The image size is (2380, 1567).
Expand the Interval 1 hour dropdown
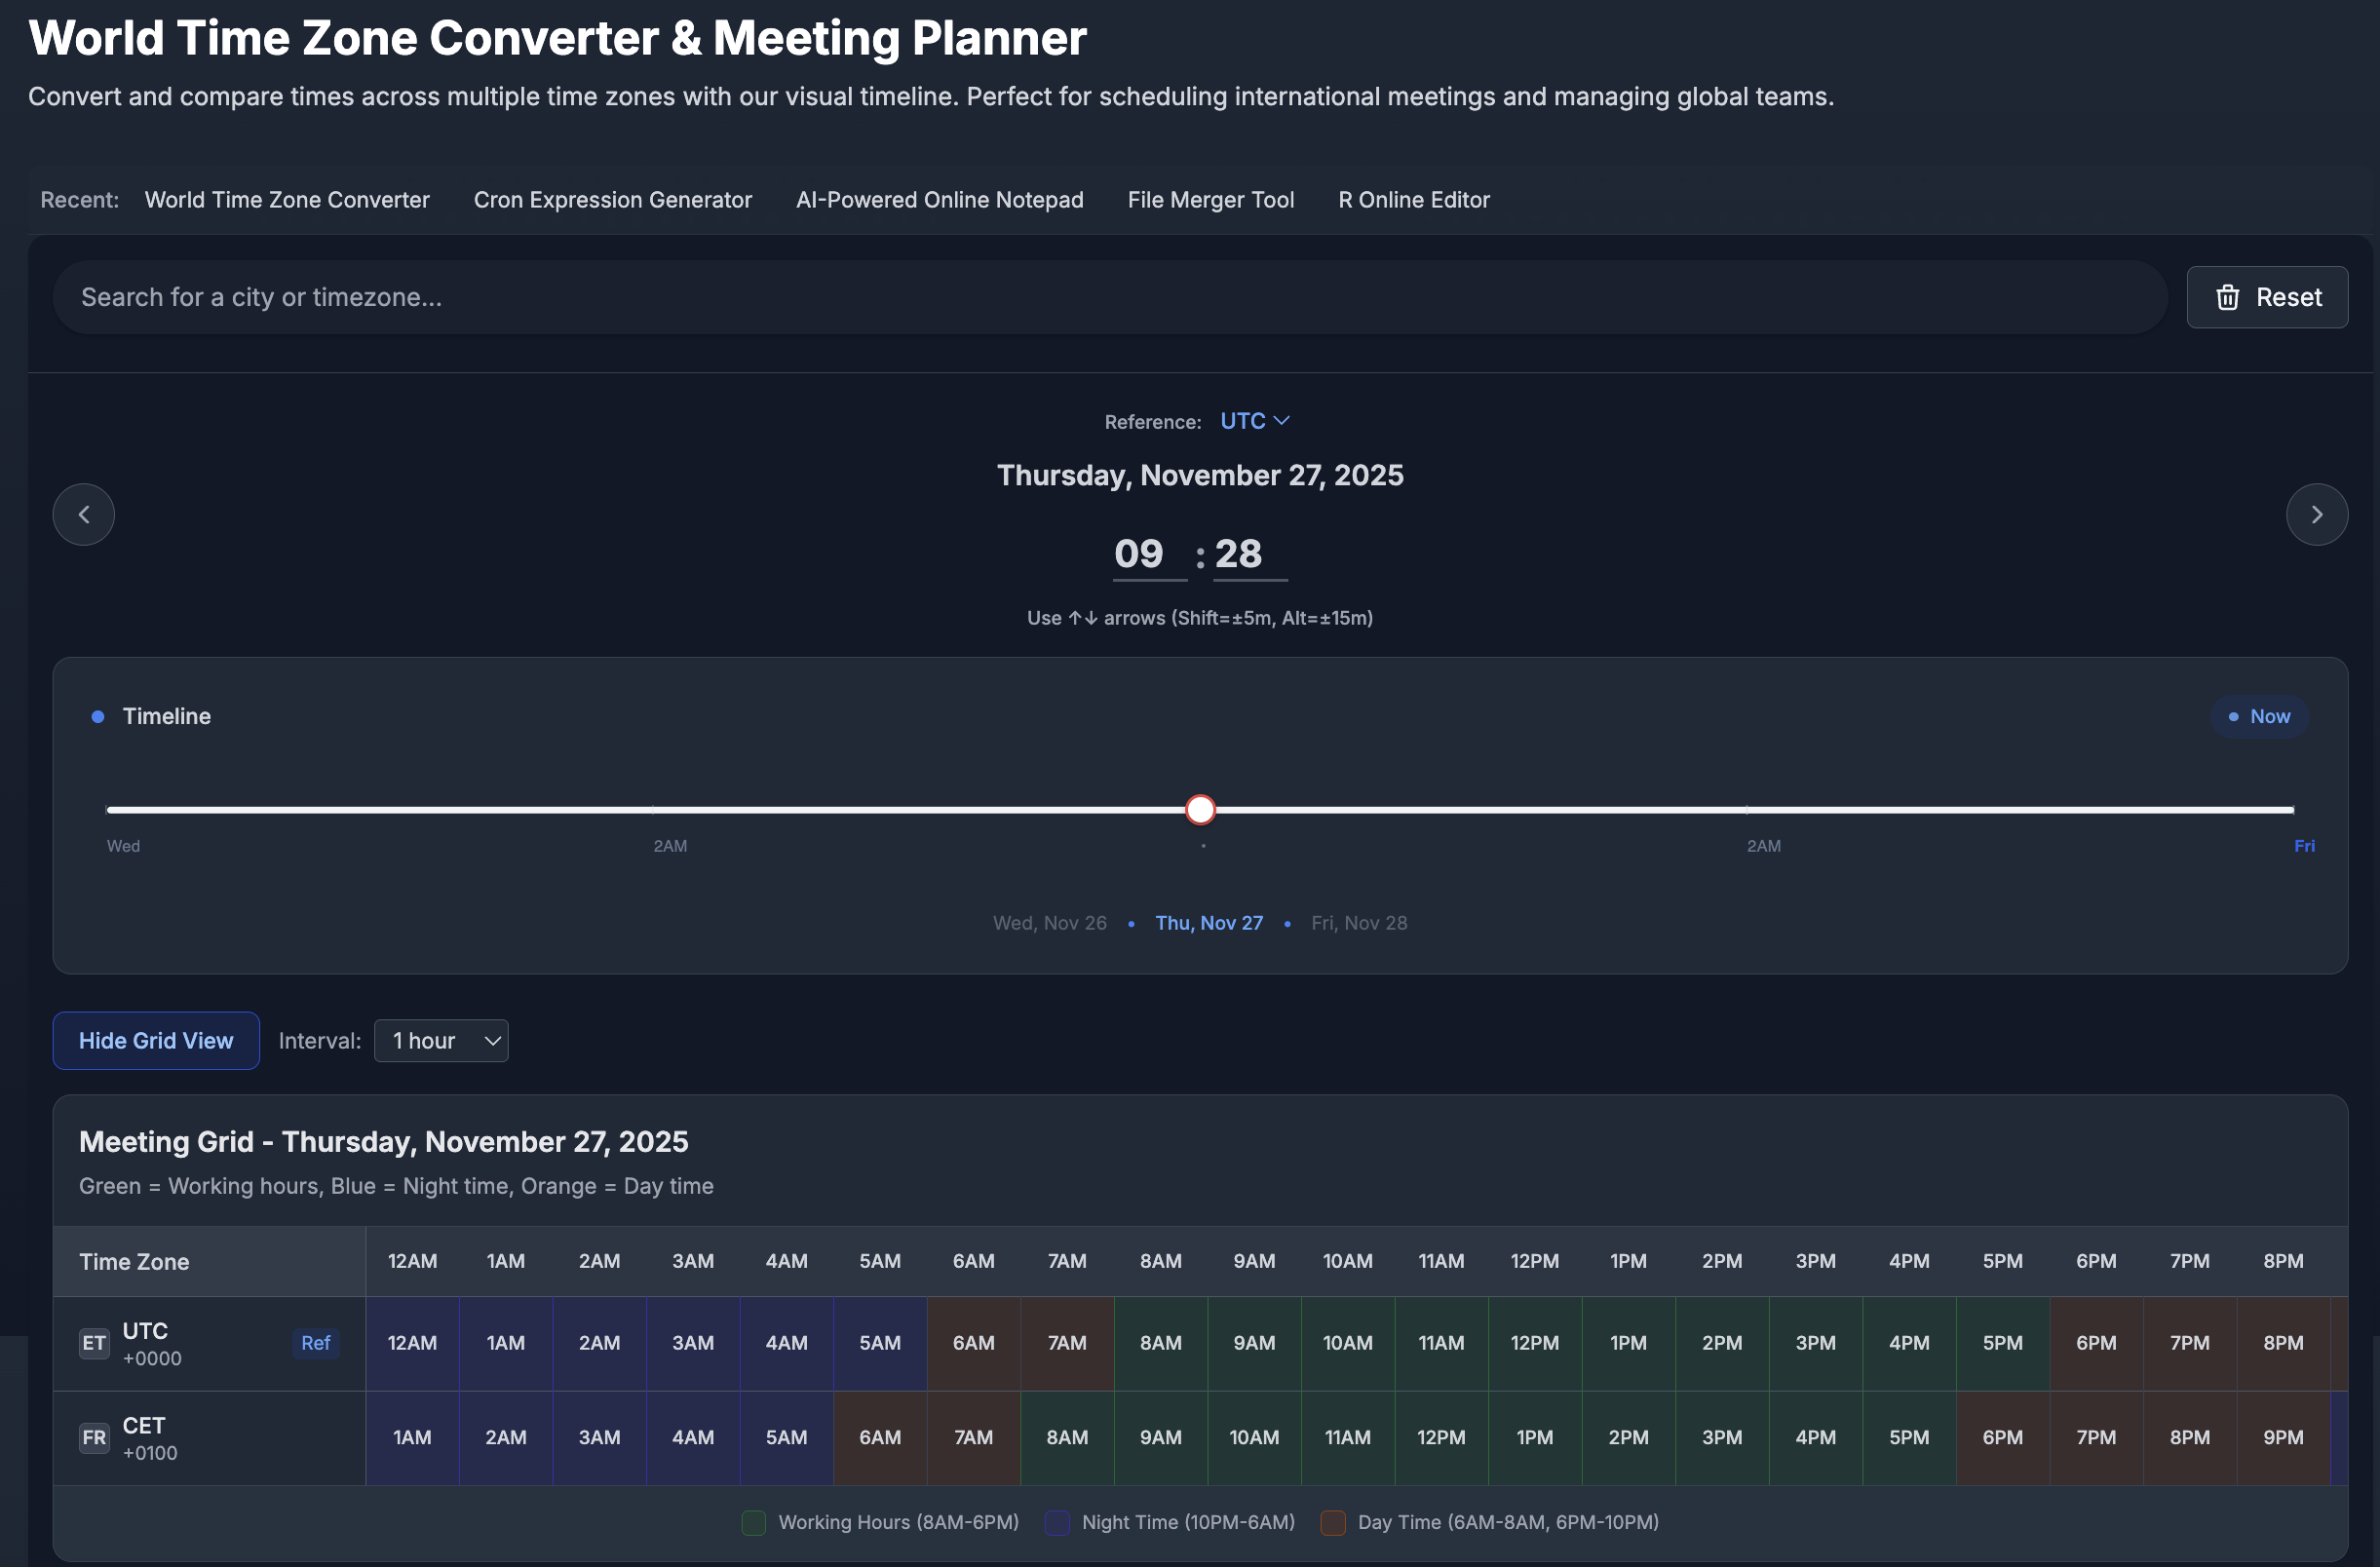coord(441,1040)
